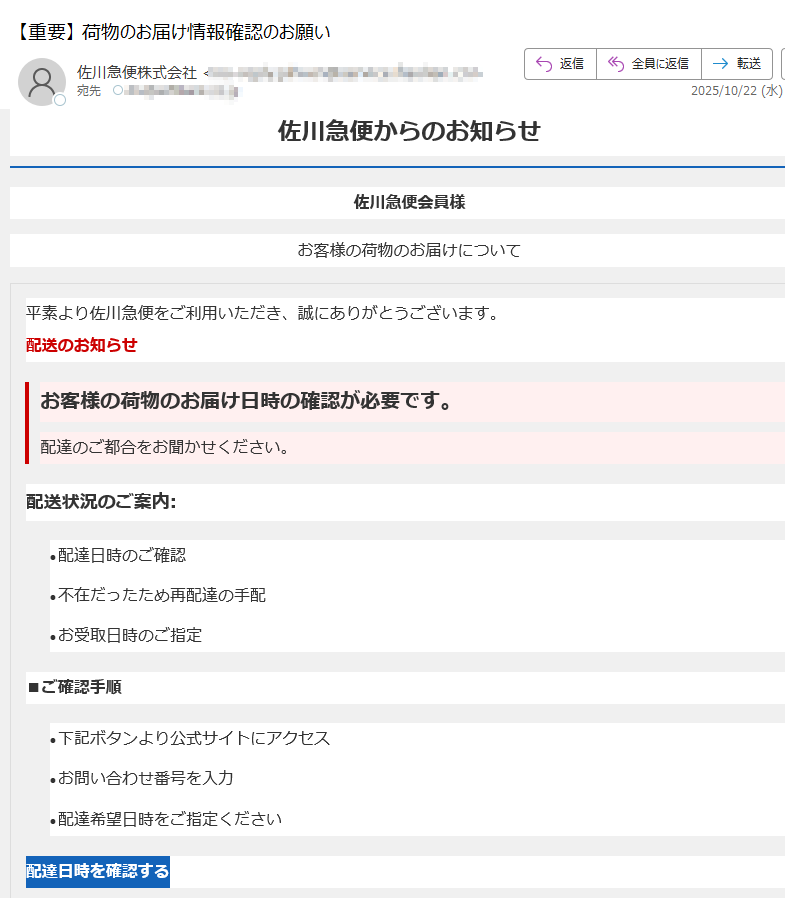Click the heading 佐川急便からのお知らせ
Viewport: 785px width, 898px height.
pyautogui.click(x=409, y=131)
